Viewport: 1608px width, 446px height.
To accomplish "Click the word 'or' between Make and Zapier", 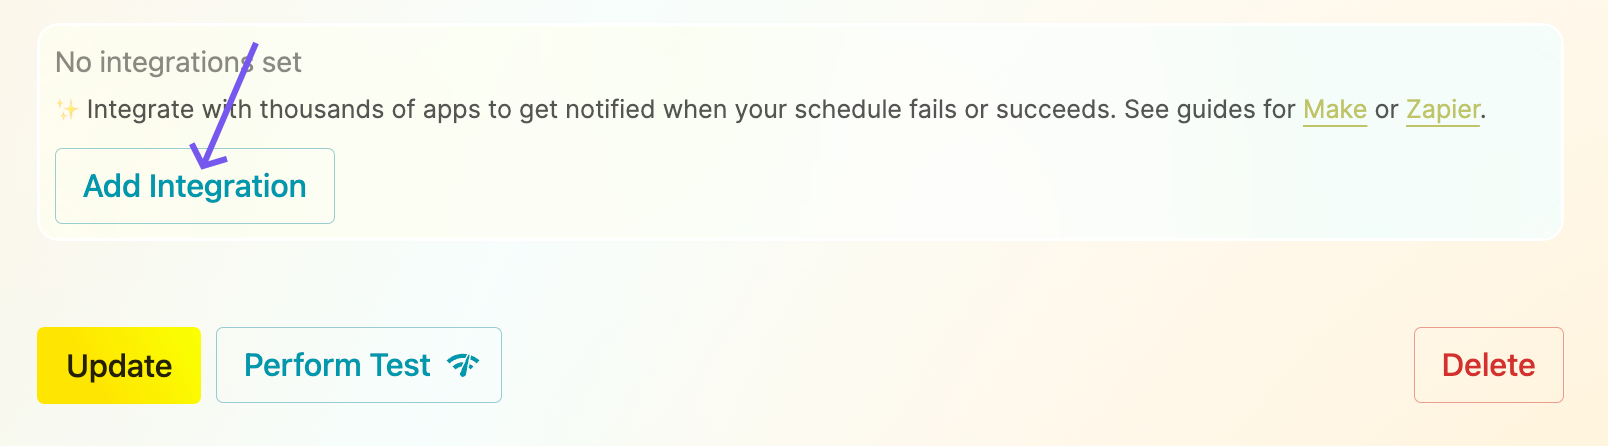I will [x=1386, y=110].
